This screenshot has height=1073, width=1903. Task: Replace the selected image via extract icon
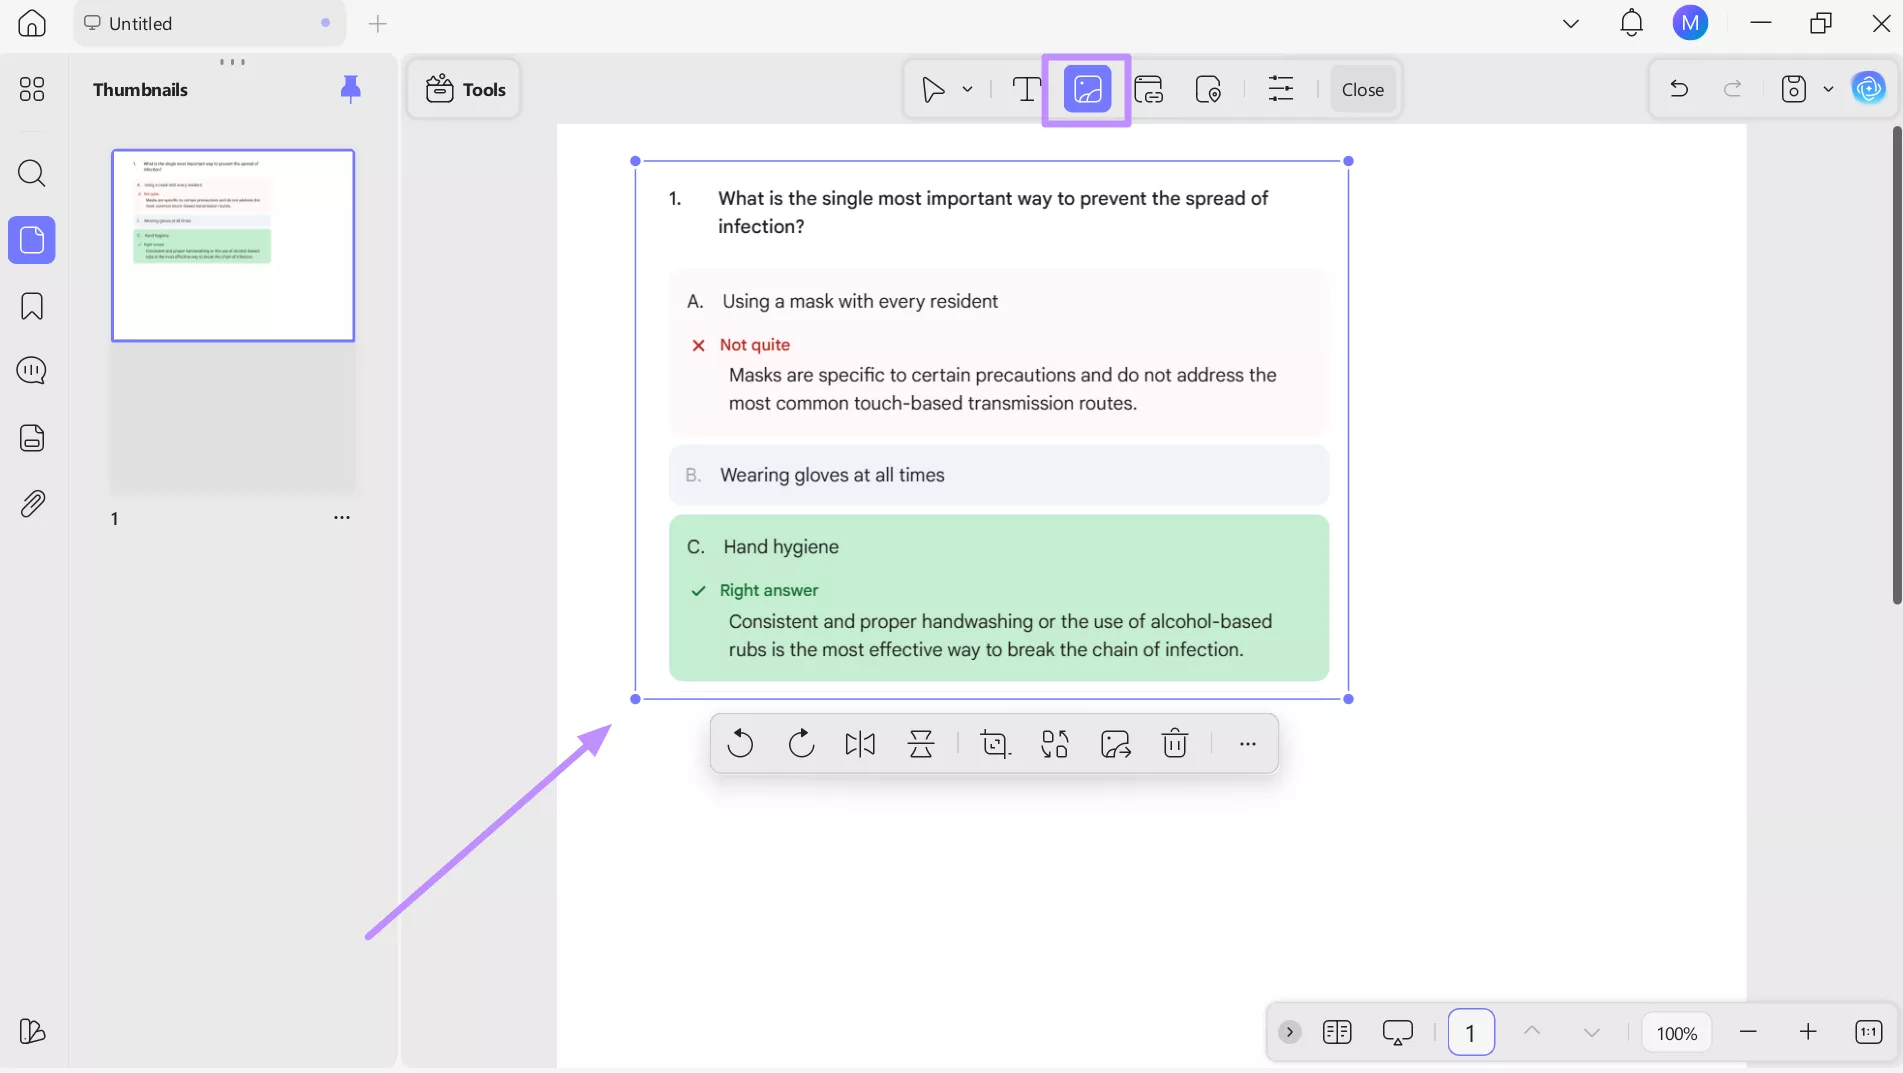pos(1114,744)
